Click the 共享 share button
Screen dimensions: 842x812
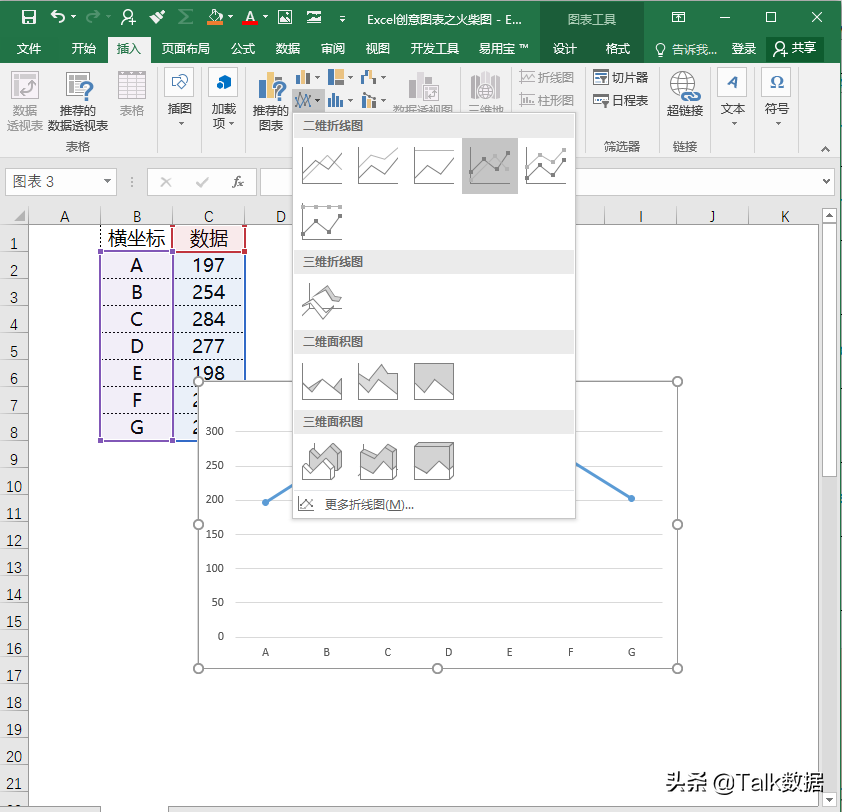click(x=795, y=49)
